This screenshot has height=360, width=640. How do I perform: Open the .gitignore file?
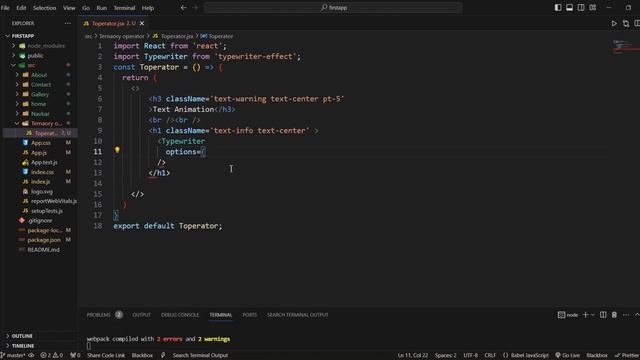[x=40, y=220]
